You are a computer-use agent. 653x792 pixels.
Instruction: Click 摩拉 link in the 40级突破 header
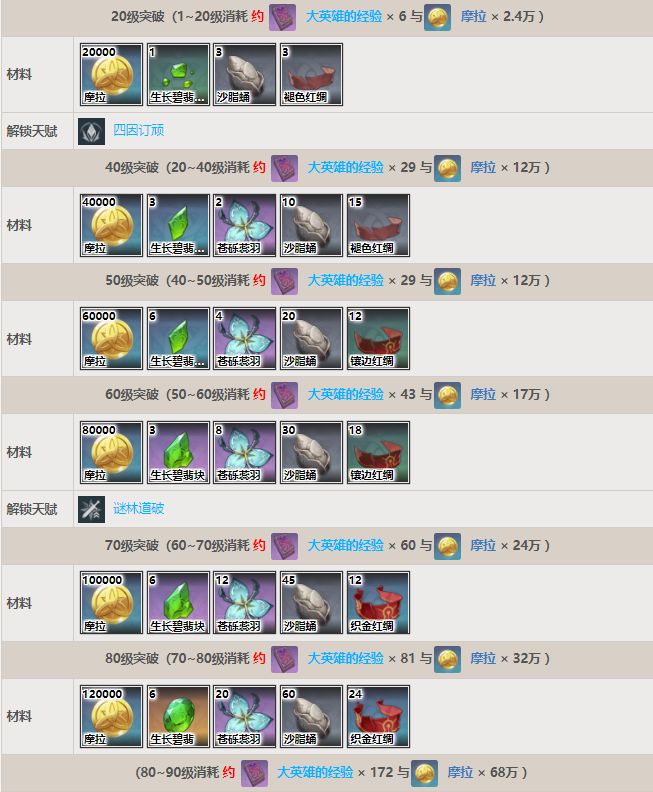[483, 167]
